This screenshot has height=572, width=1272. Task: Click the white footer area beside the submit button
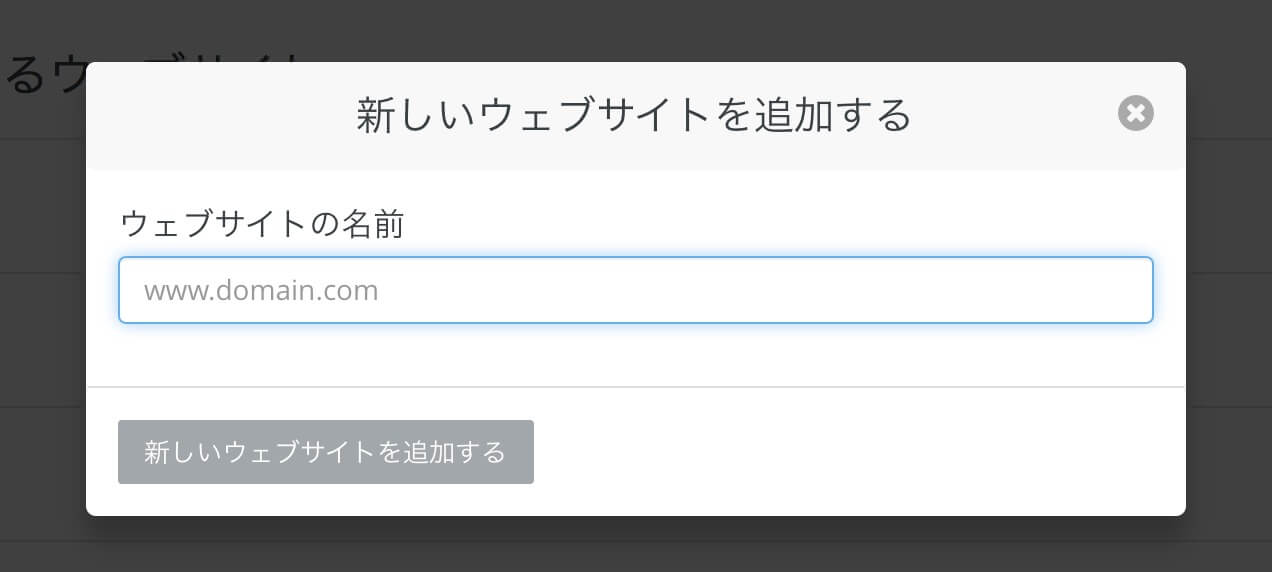(x=860, y=452)
